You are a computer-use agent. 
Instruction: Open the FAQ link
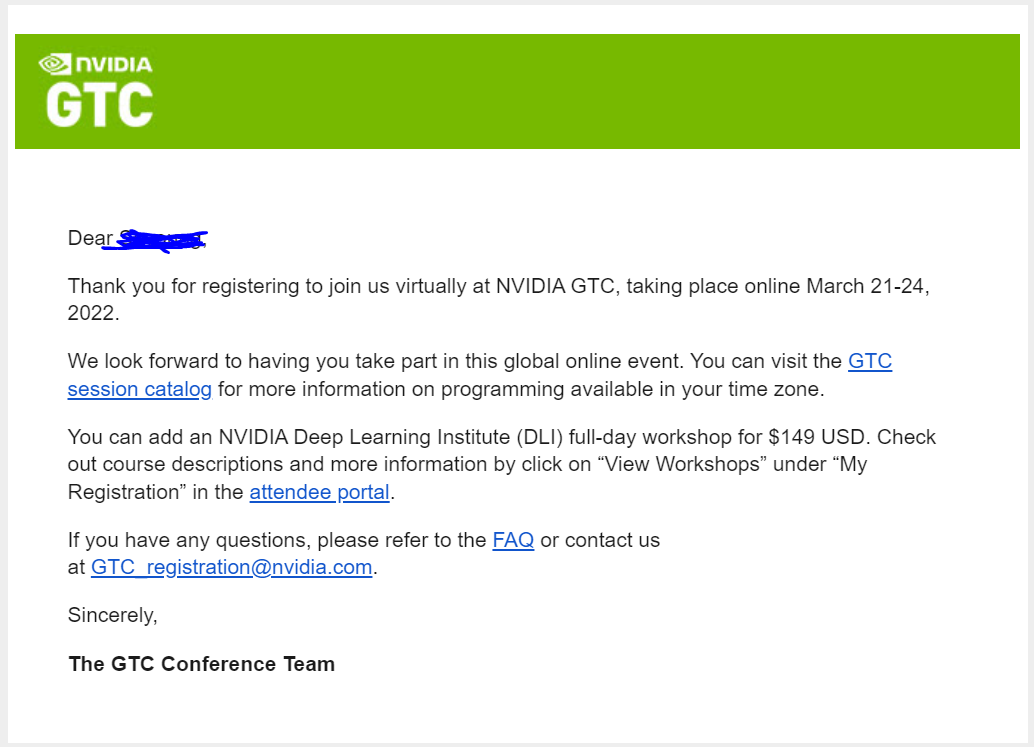[513, 540]
